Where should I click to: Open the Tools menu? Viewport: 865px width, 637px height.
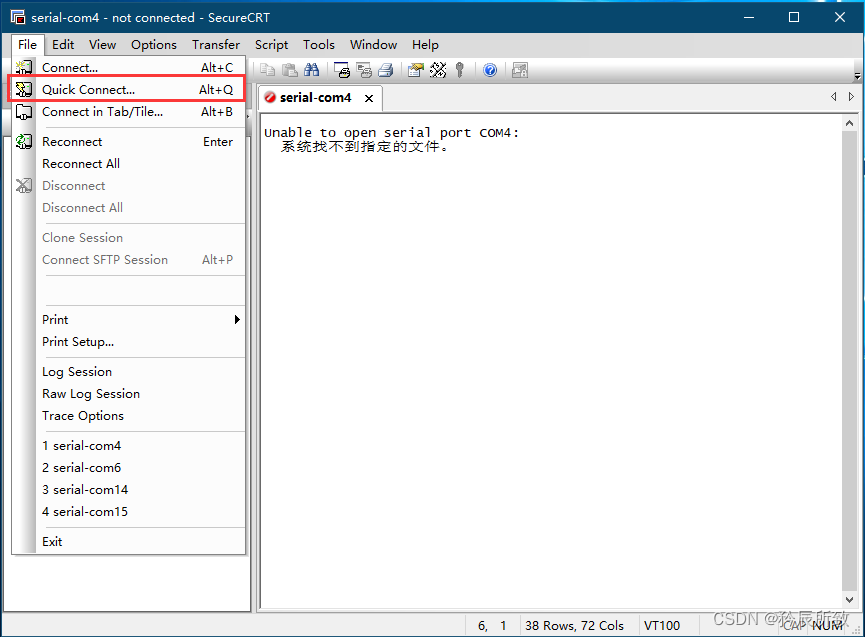pos(319,45)
